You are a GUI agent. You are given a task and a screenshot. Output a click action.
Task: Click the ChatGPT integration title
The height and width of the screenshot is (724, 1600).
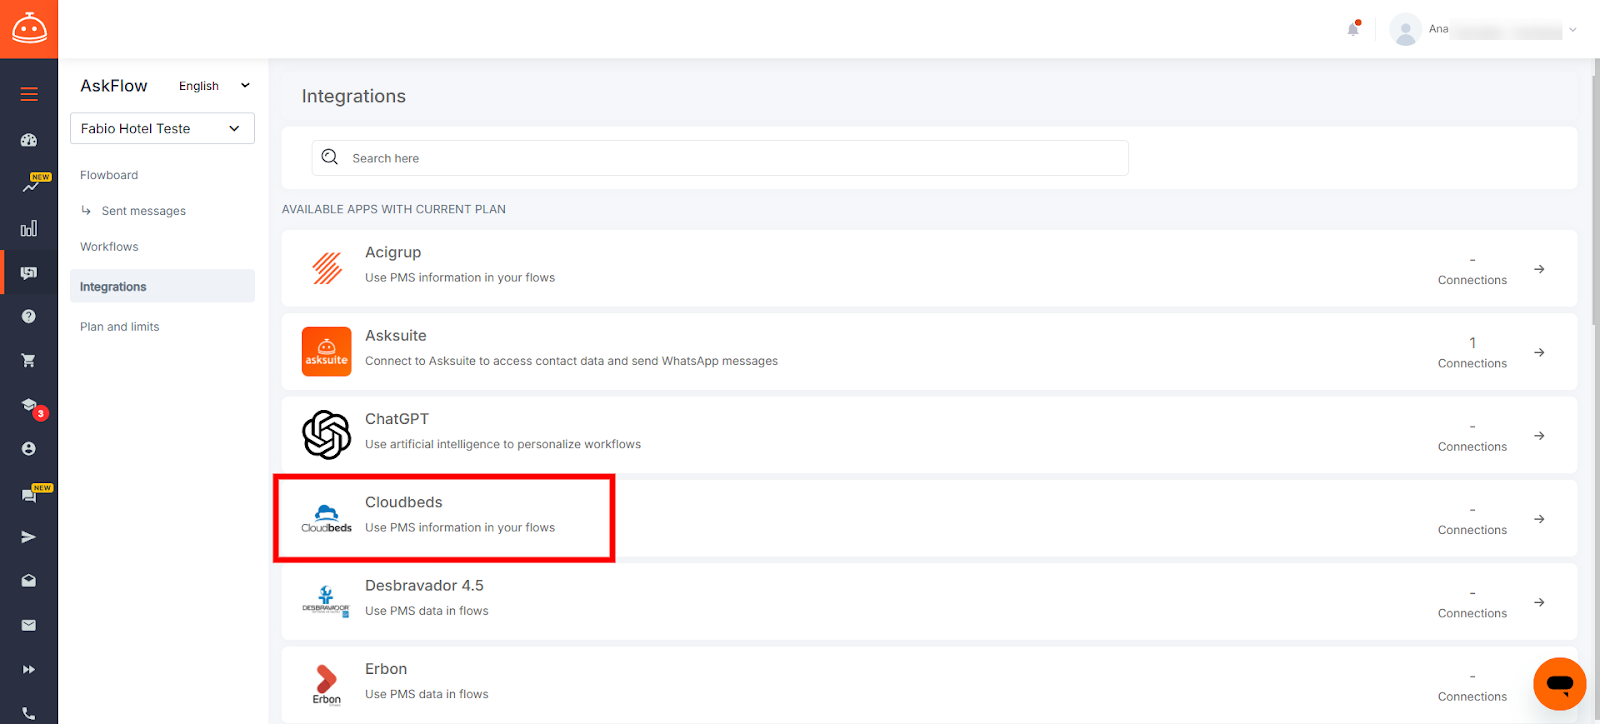click(397, 419)
